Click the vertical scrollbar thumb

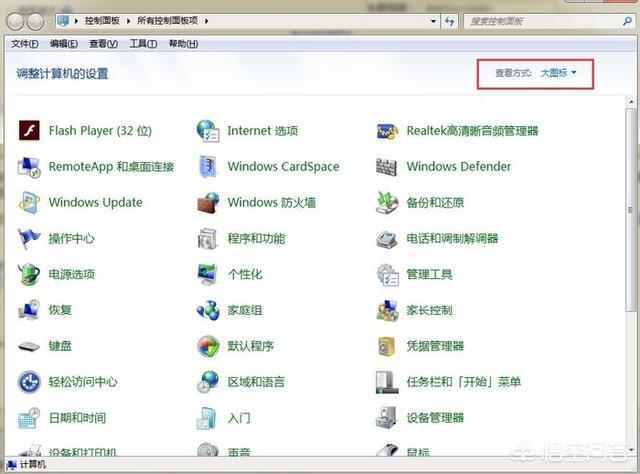(631, 210)
